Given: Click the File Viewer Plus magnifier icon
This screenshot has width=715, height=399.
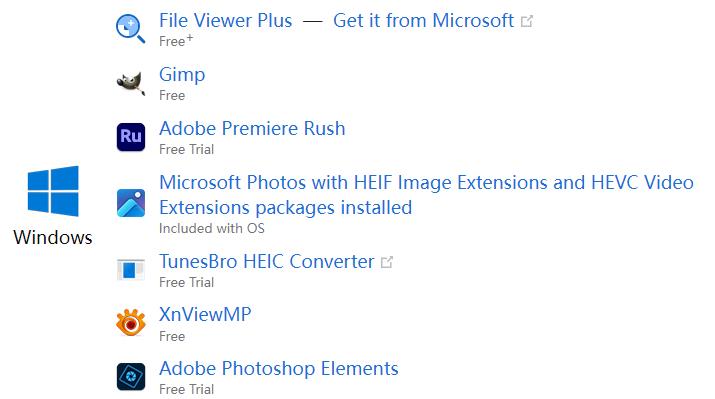Looking at the screenshot, I should 130,29.
